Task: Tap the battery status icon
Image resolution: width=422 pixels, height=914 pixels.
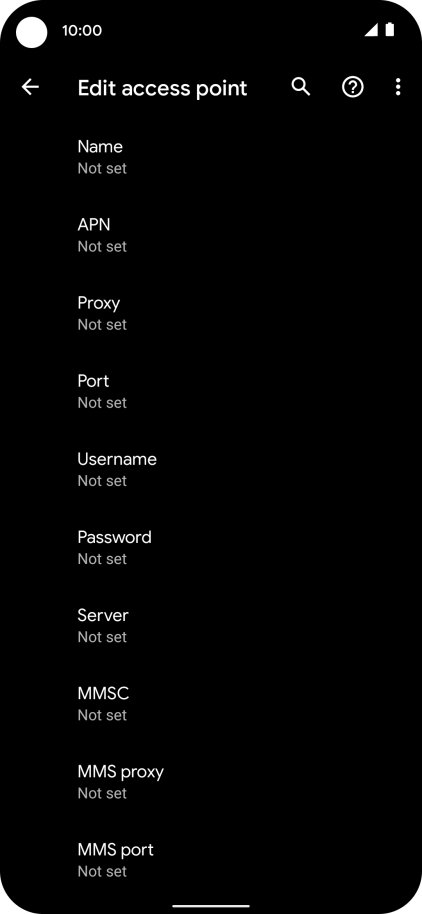Action: pos(389,30)
